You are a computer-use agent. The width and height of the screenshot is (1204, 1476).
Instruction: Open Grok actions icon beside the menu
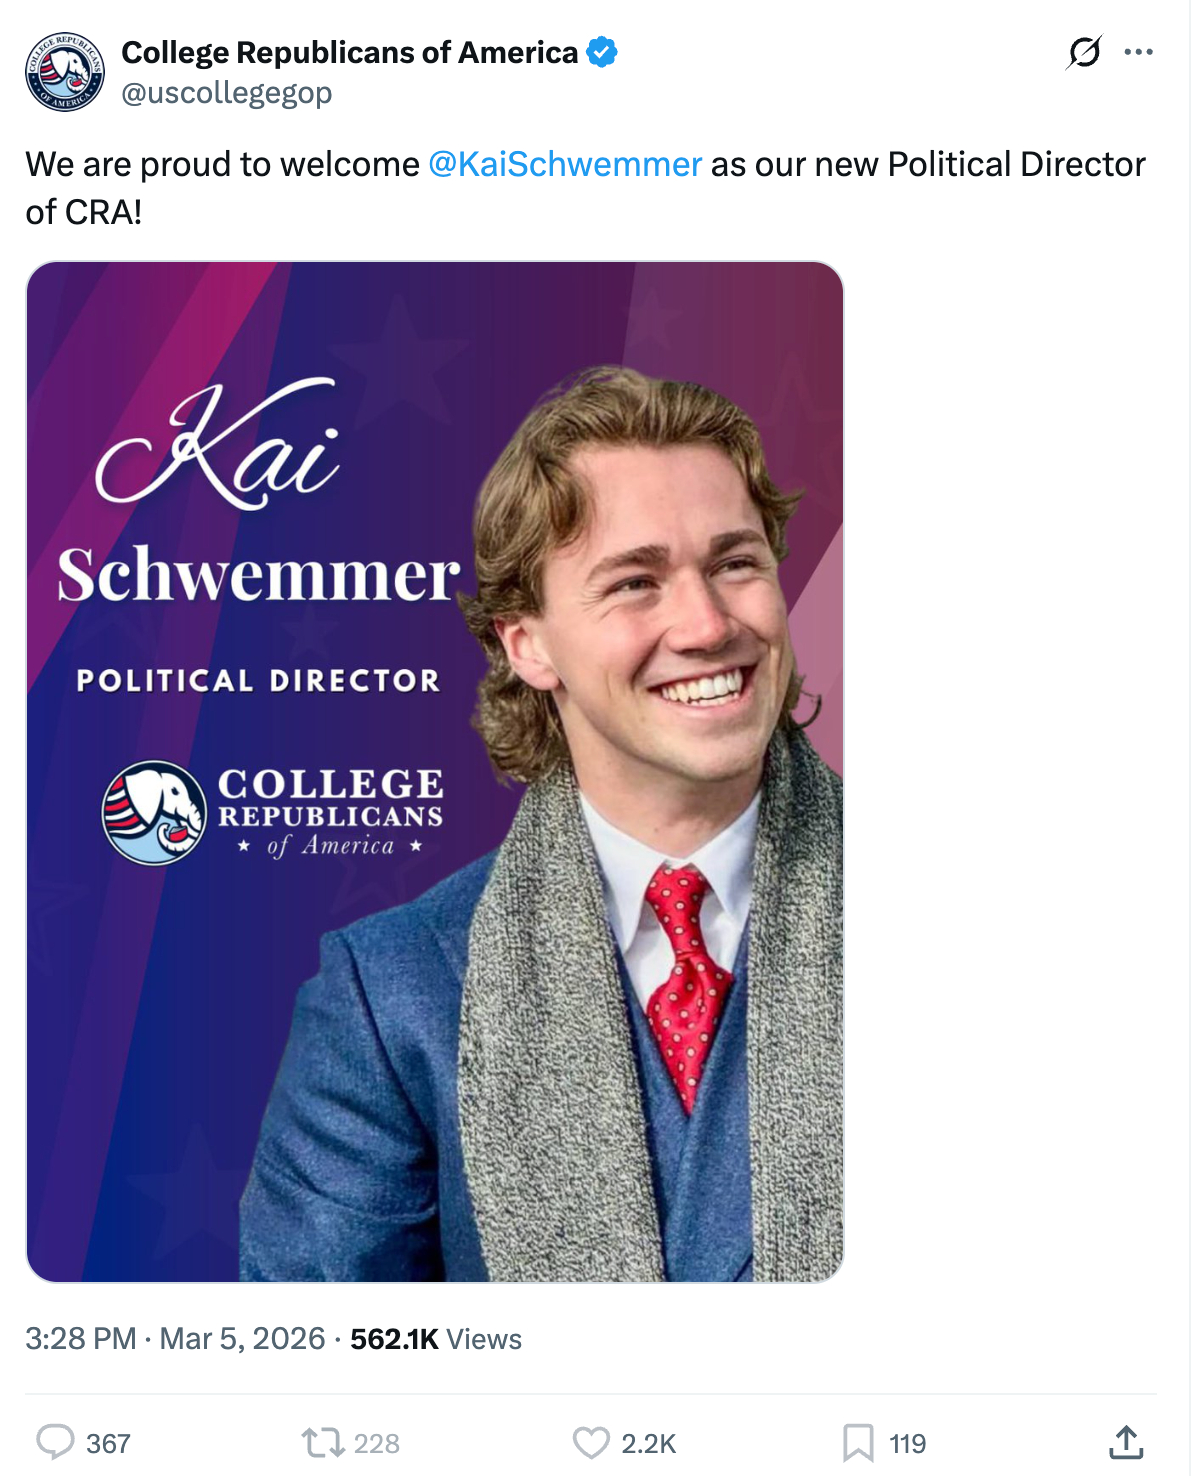[1084, 52]
